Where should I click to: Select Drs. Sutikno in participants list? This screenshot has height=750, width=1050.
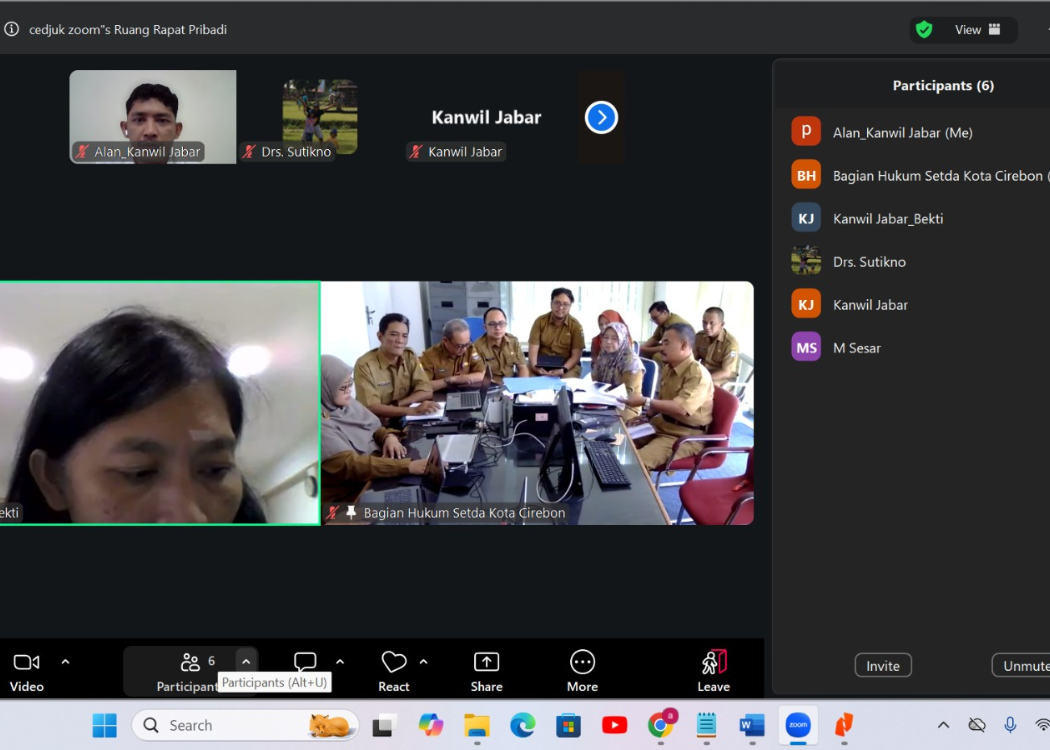(x=869, y=262)
